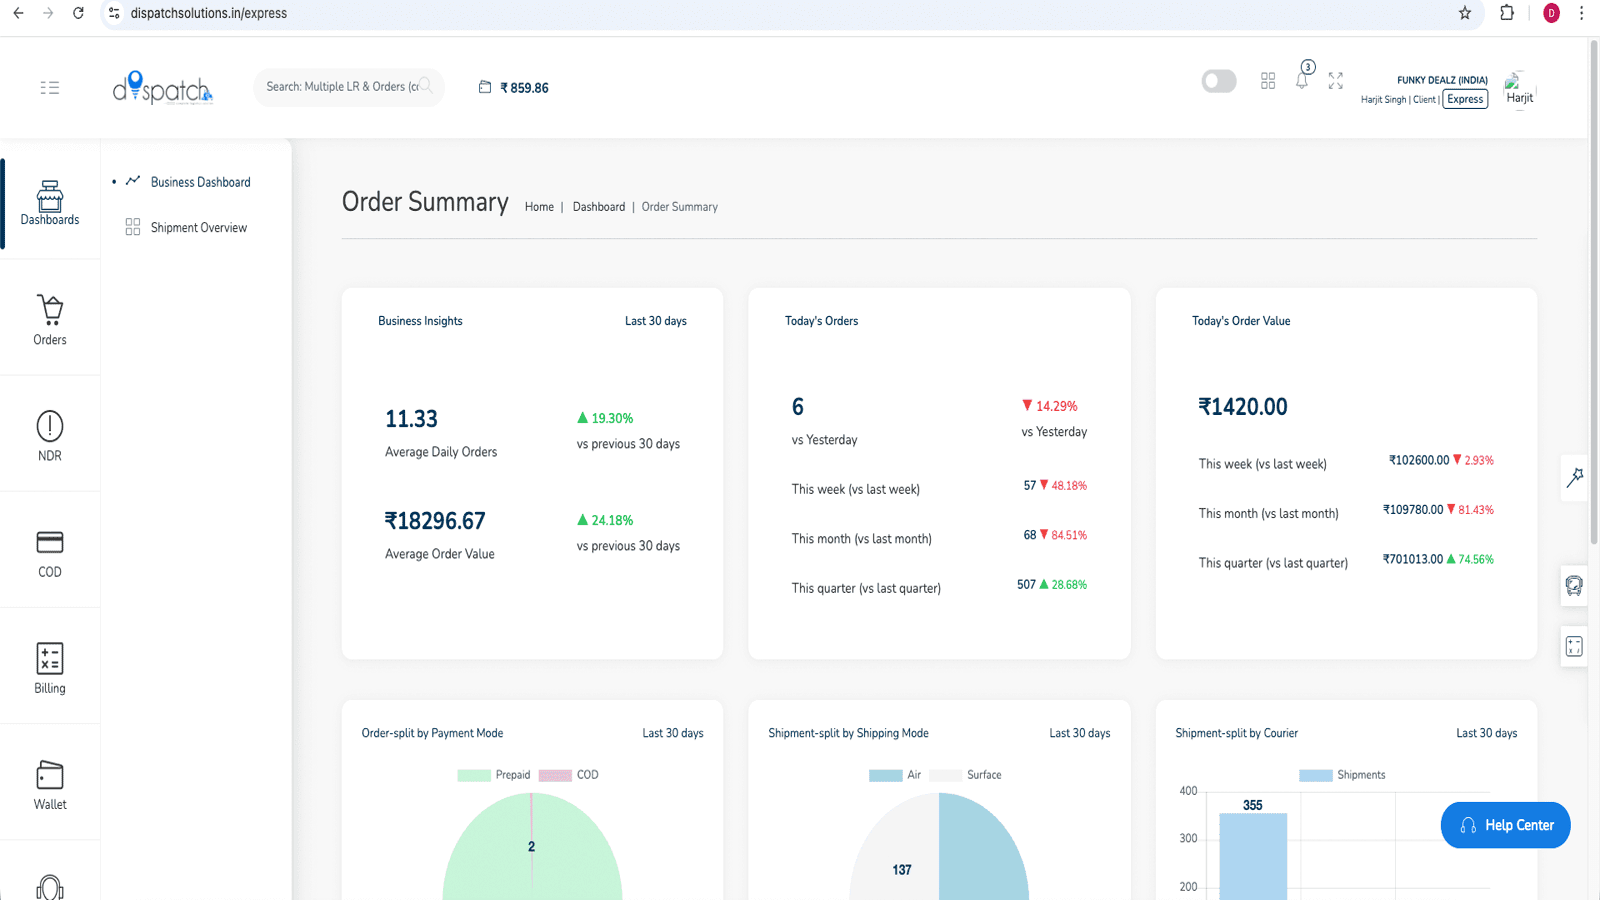Image resolution: width=1600 pixels, height=900 pixels.
Task: Click the ₹701013.00 quarter value
Action: (x=1413, y=559)
